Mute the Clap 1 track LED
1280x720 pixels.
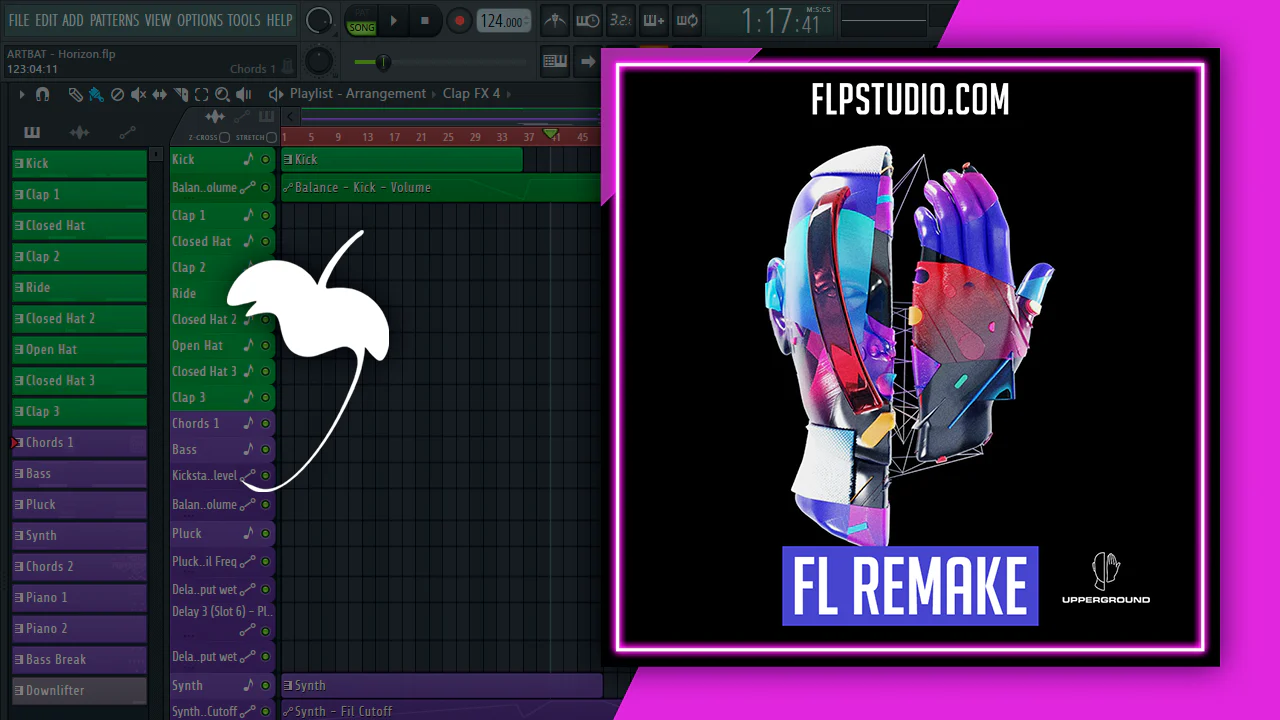pos(265,215)
